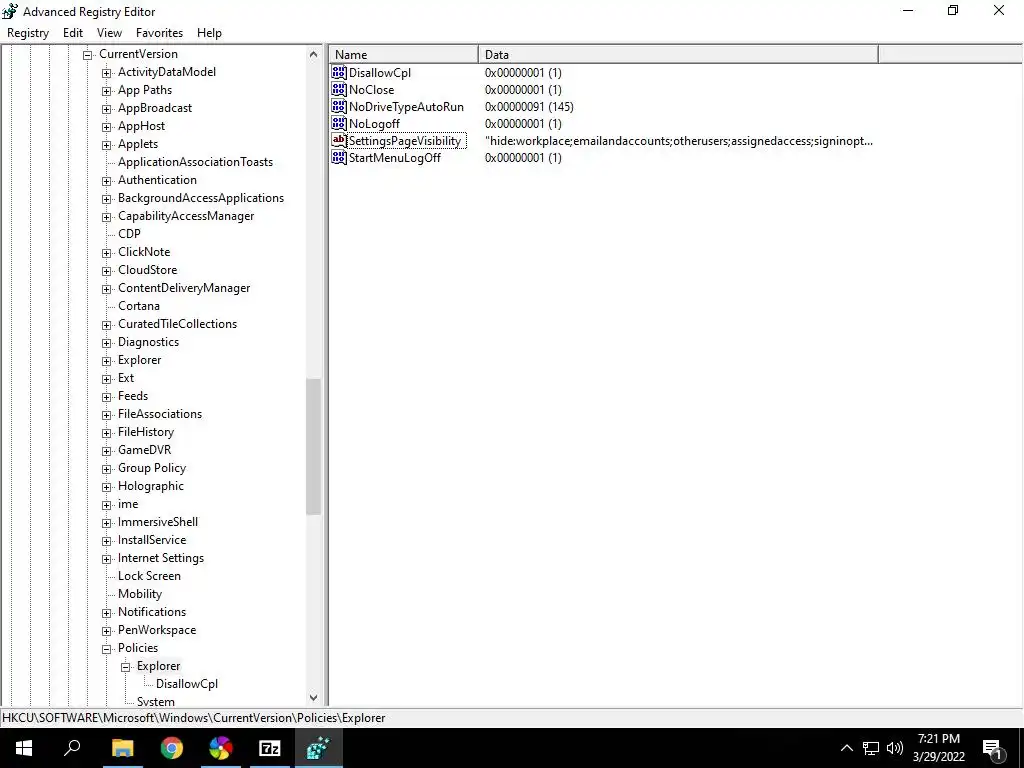Collapse the Policies key
Screen dimensions: 1024x768
coord(106,648)
